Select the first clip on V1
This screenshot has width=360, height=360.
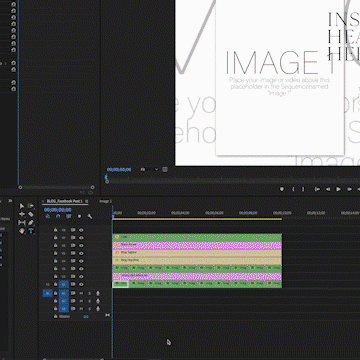121,284
